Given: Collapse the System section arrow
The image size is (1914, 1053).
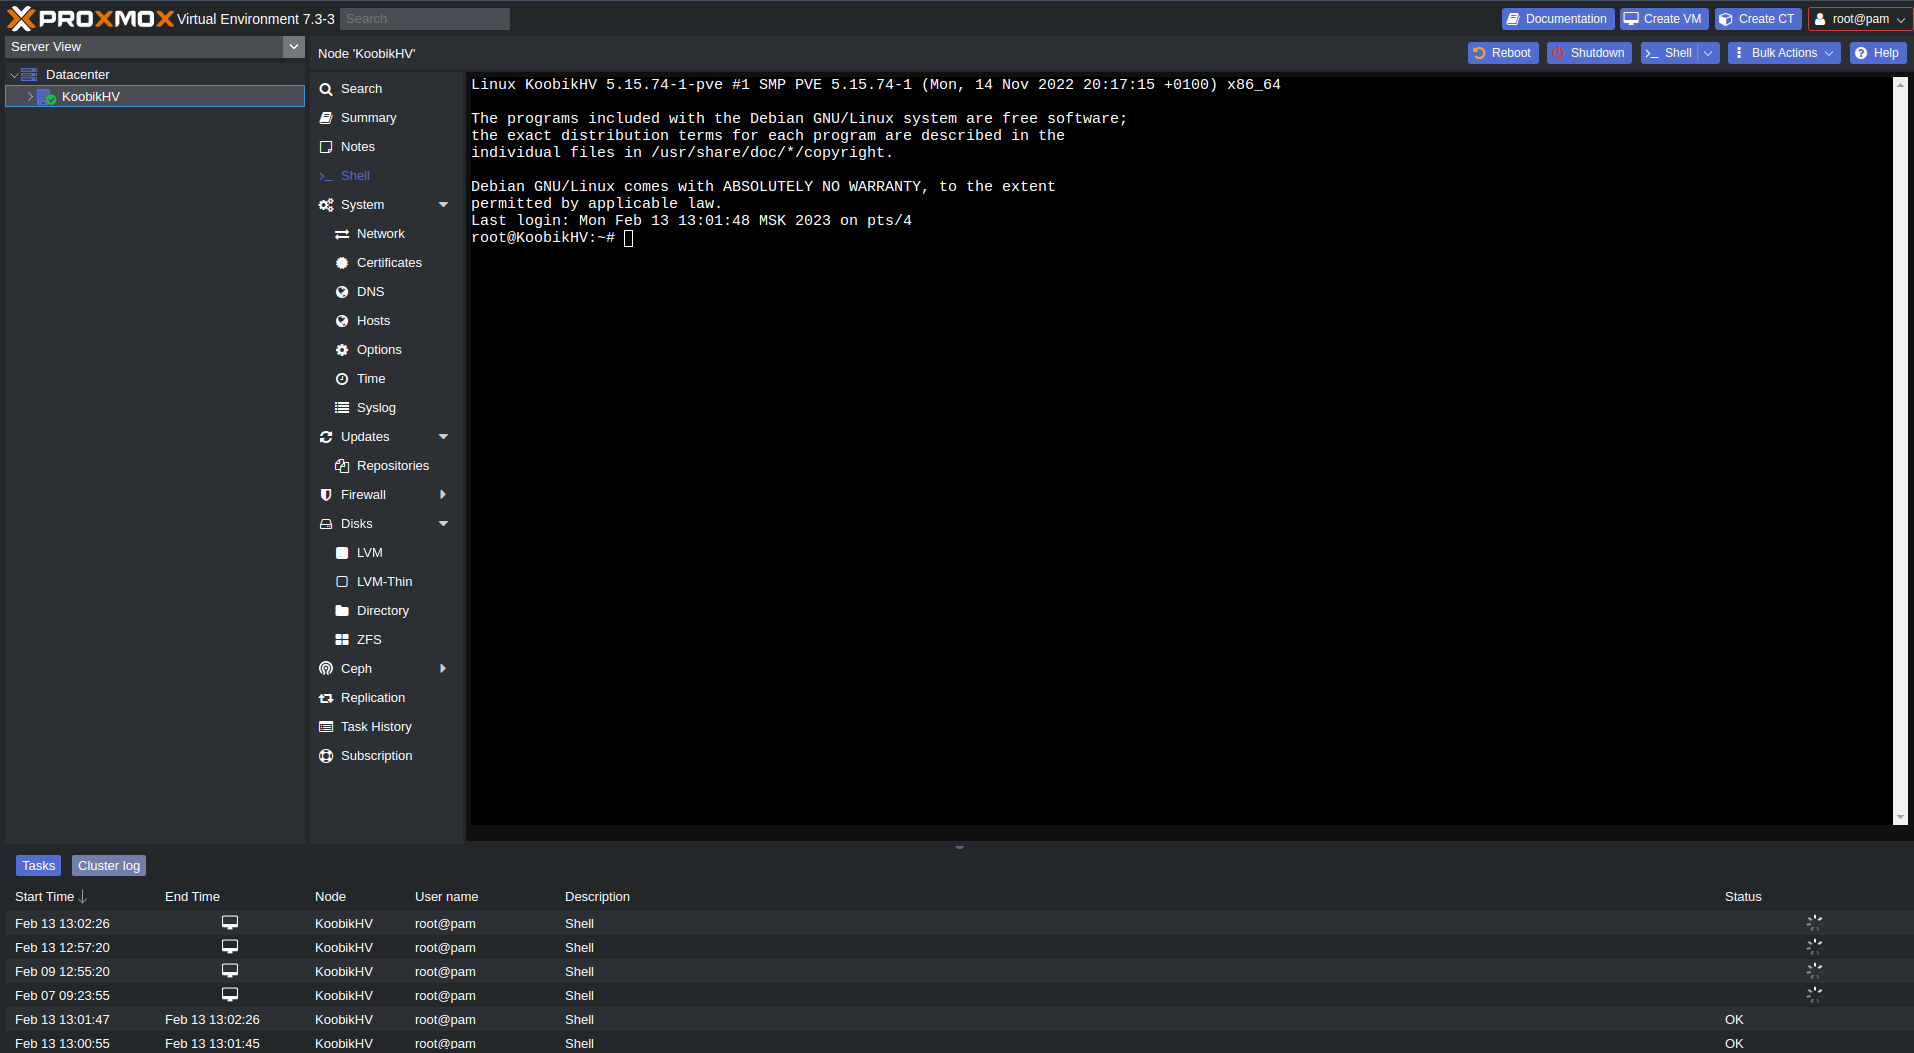Looking at the screenshot, I should click(x=443, y=205).
